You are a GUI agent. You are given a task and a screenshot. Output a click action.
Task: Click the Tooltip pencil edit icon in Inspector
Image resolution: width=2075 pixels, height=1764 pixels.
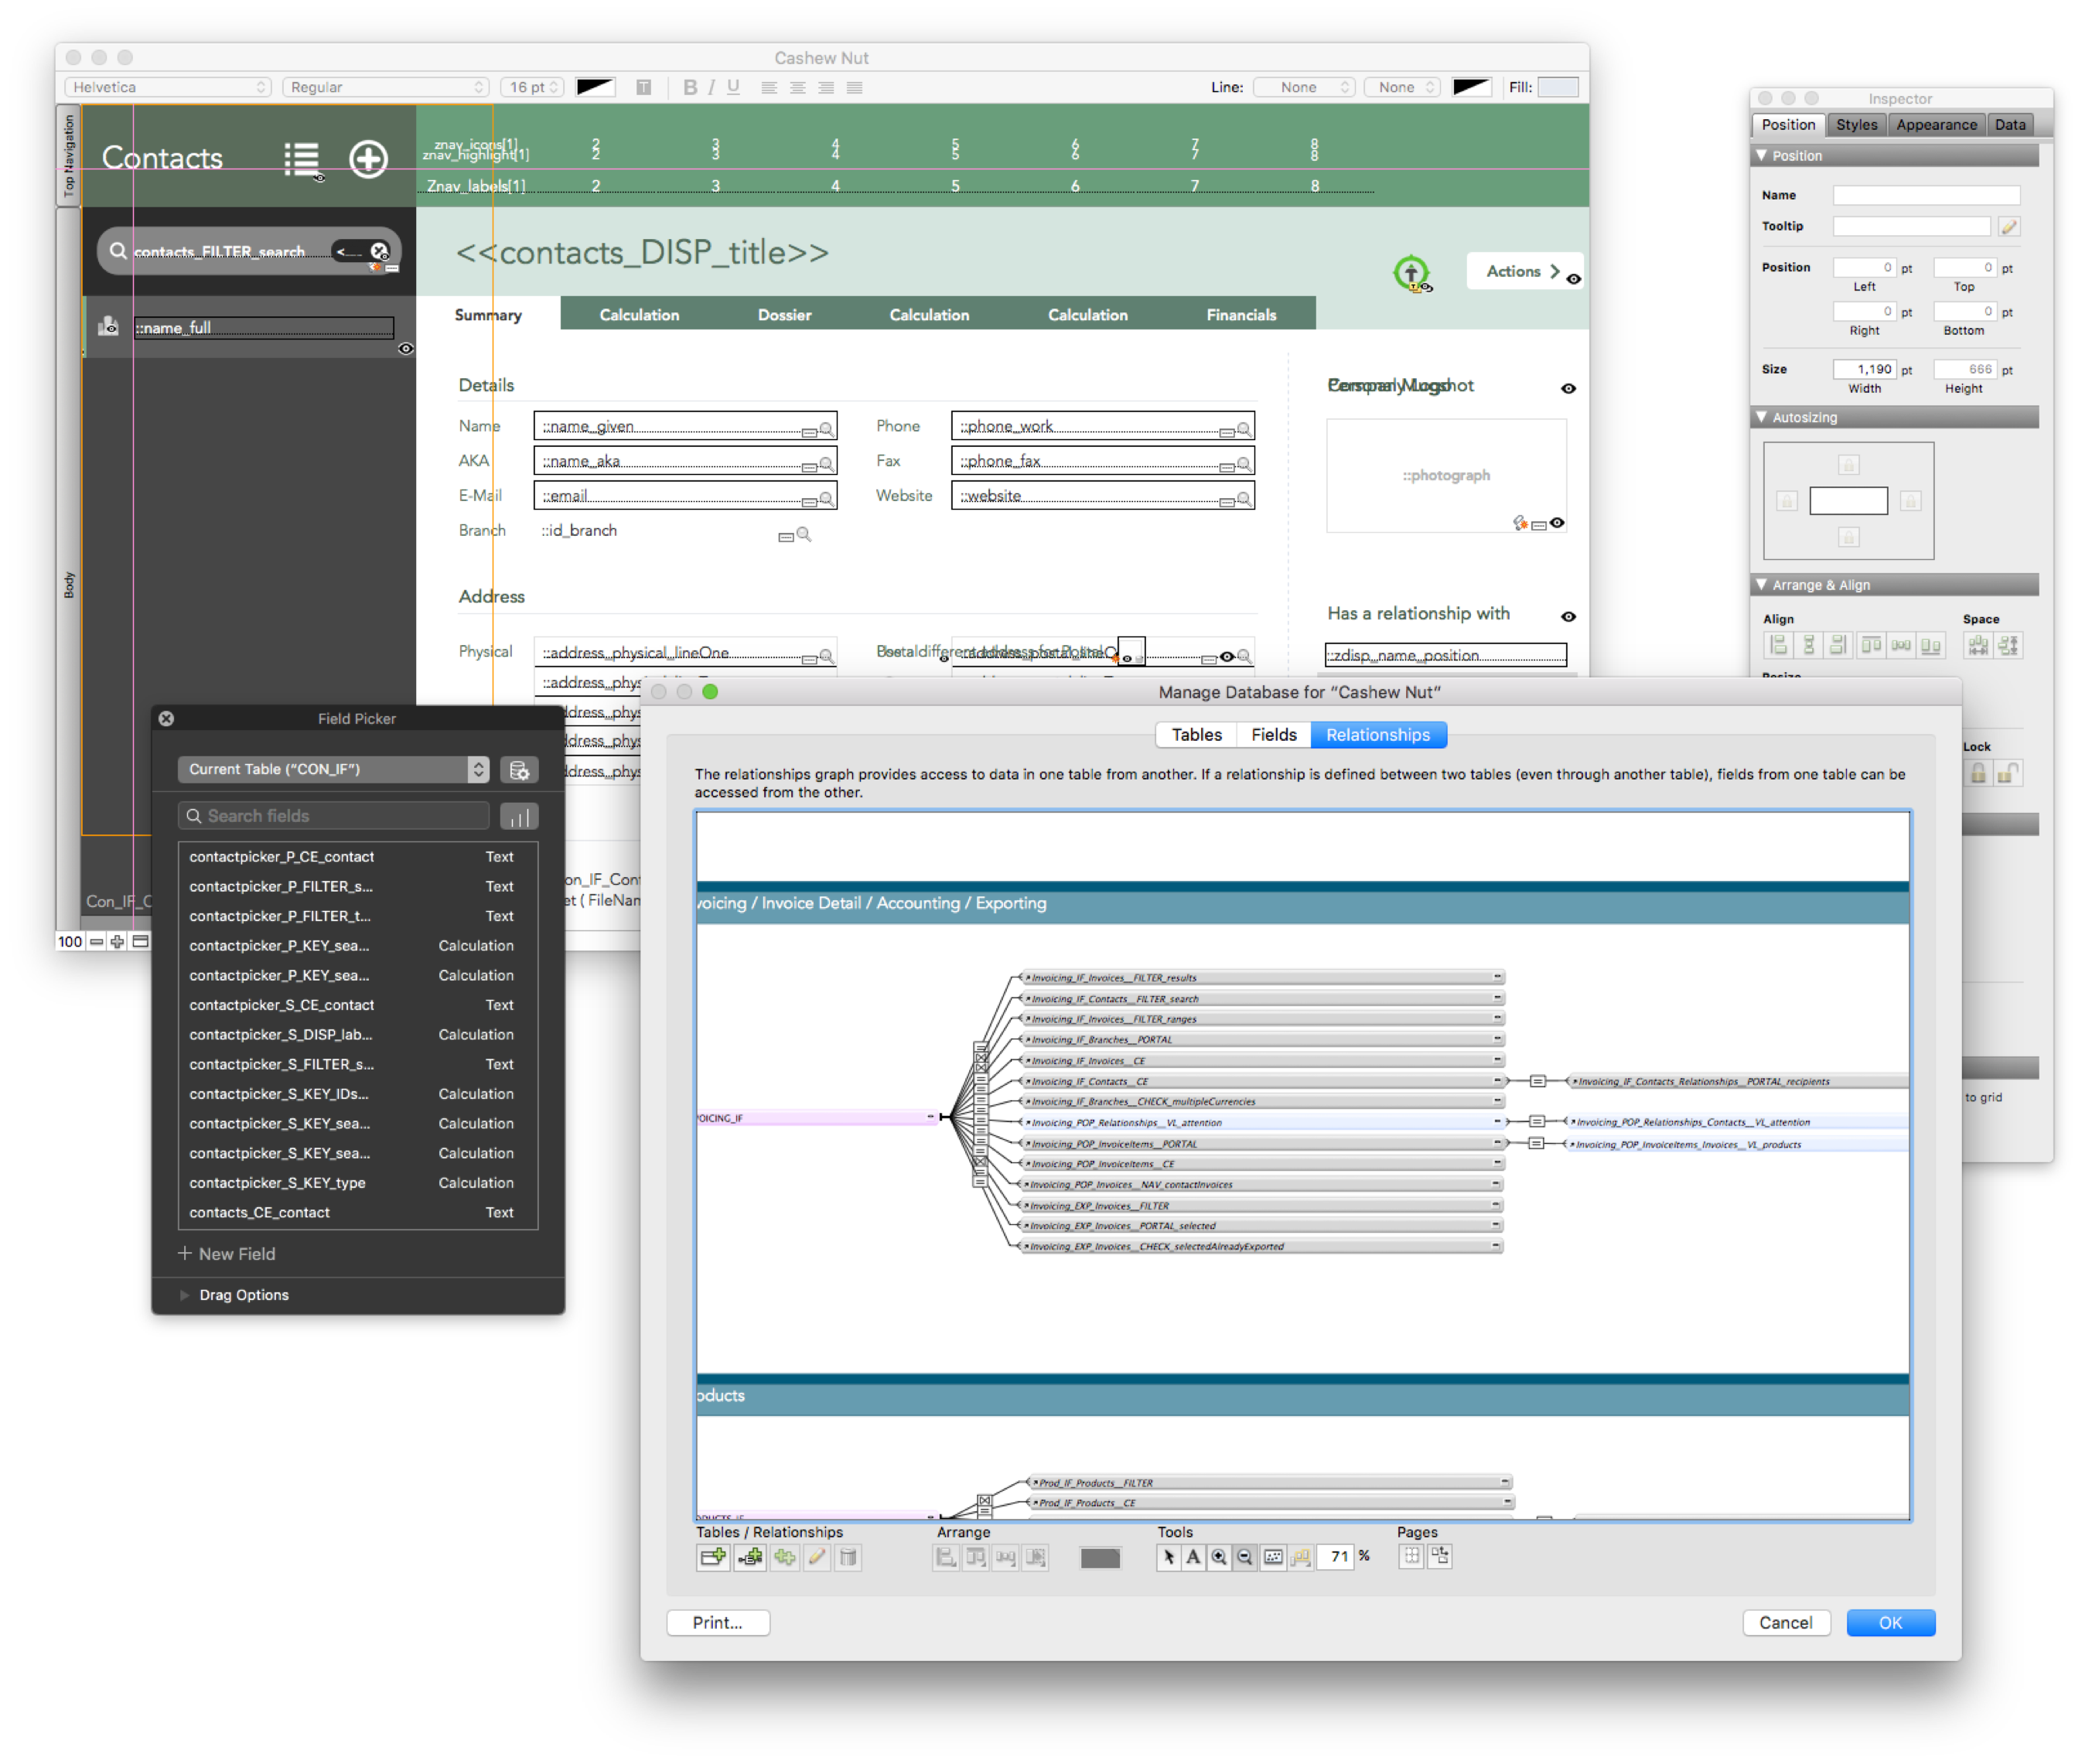tap(2008, 226)
